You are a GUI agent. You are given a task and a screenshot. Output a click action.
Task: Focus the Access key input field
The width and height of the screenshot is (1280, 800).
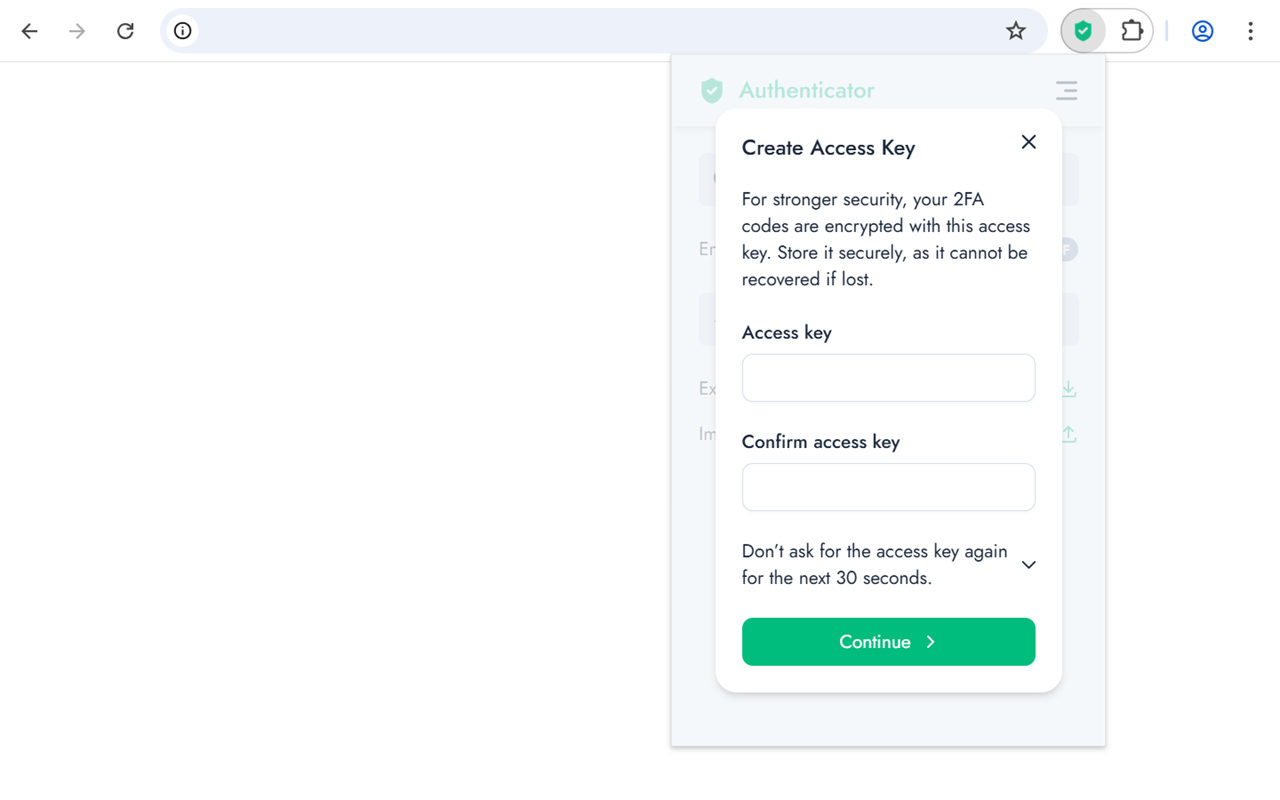tap(888, 378)
